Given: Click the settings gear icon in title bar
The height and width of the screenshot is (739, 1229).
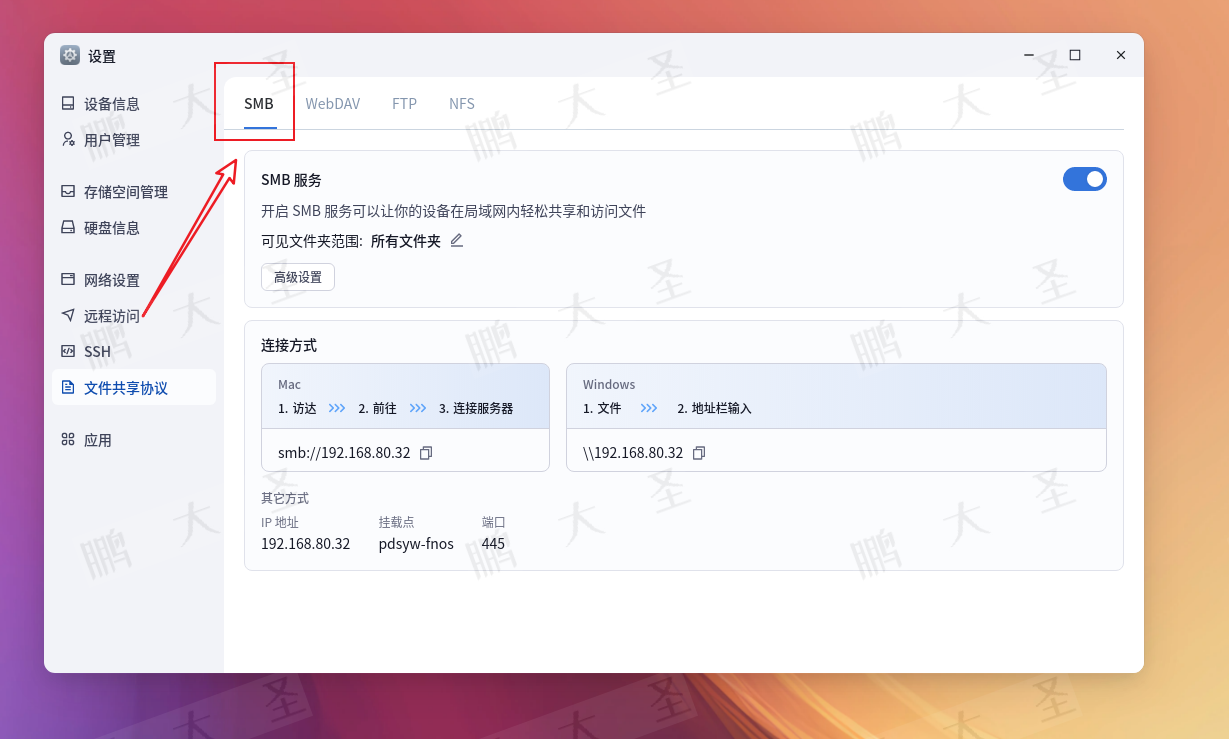Looking at the screenshot, I should pos(70,55).
